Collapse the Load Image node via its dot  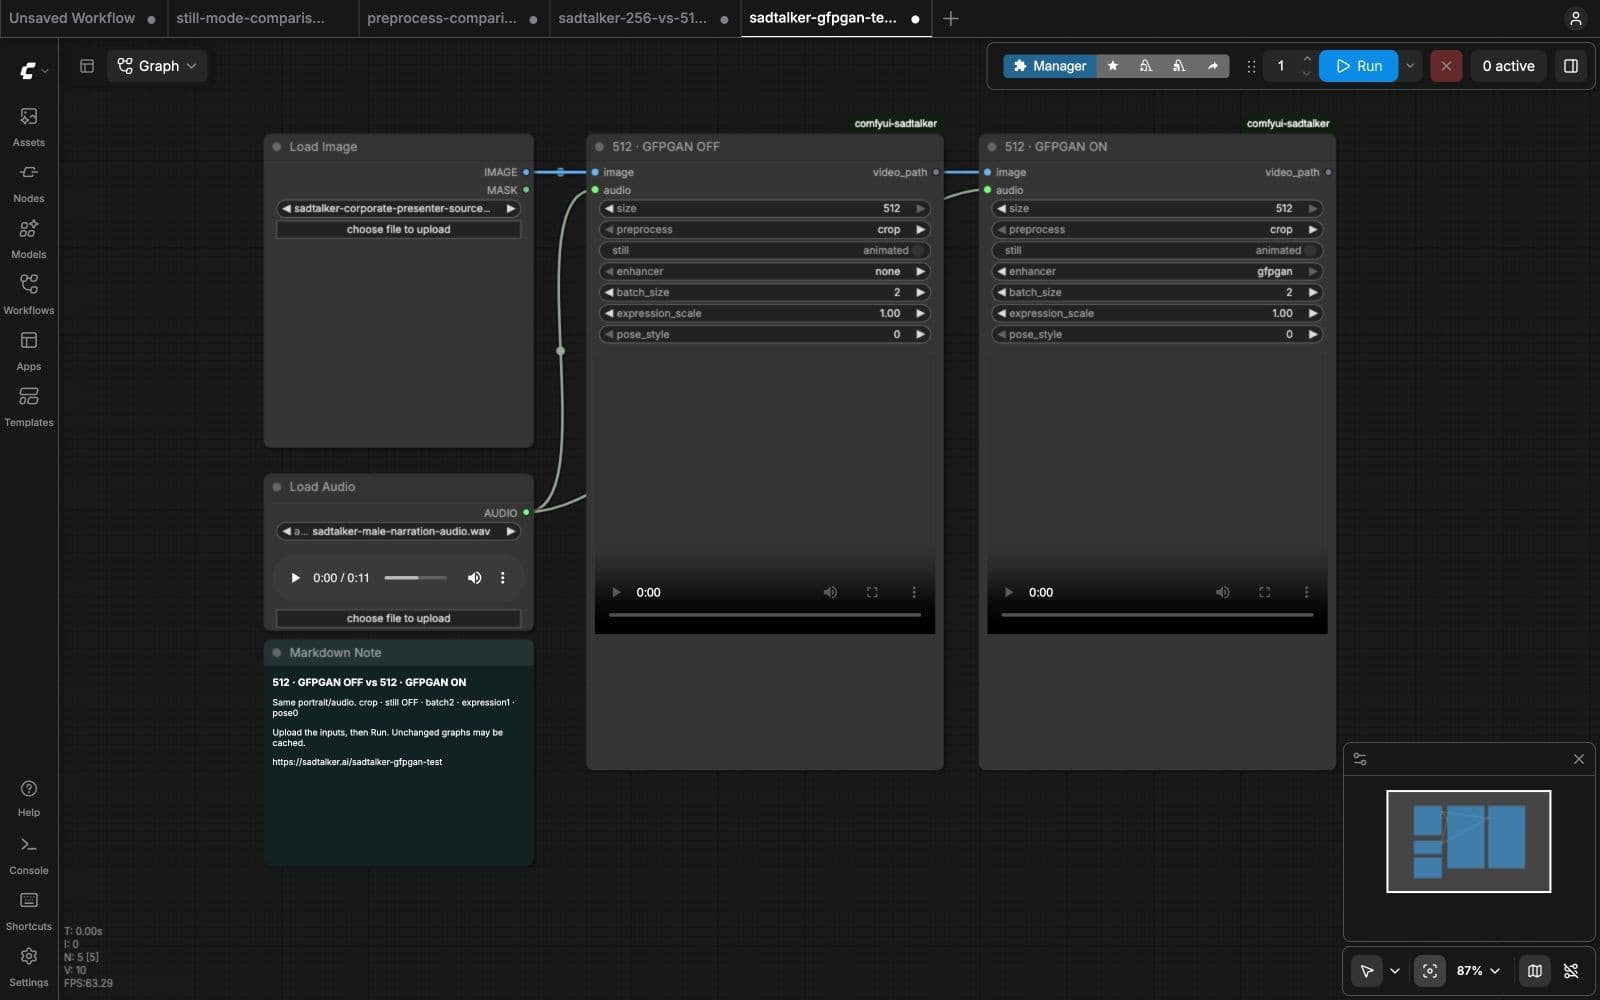pyautogui.click(x=277, y=146)
